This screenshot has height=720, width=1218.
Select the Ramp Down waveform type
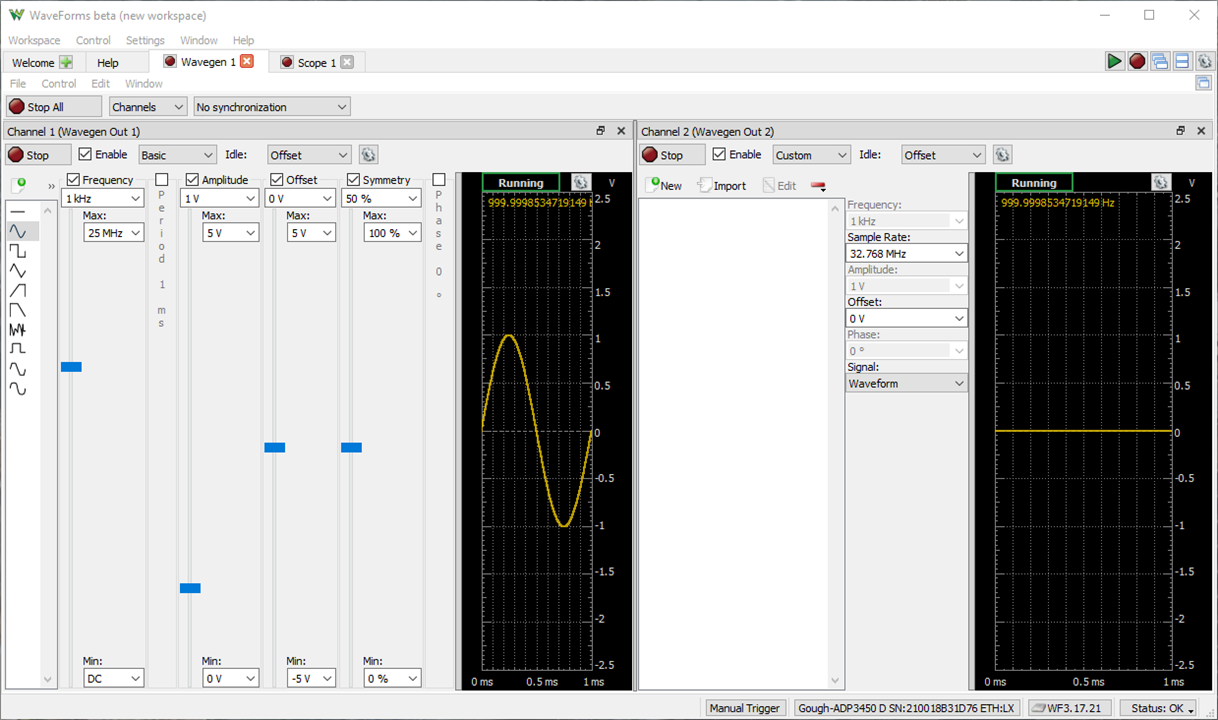[18, 309]
